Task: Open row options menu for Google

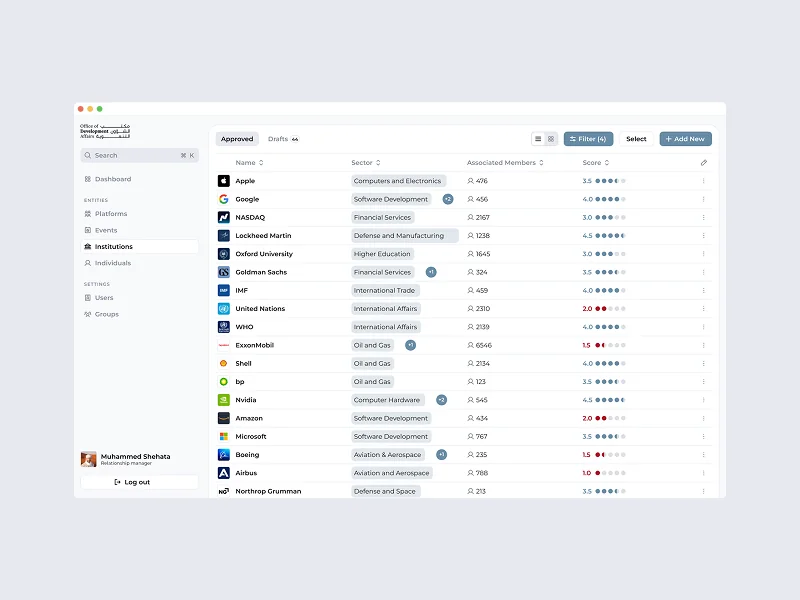Action: 704,199
